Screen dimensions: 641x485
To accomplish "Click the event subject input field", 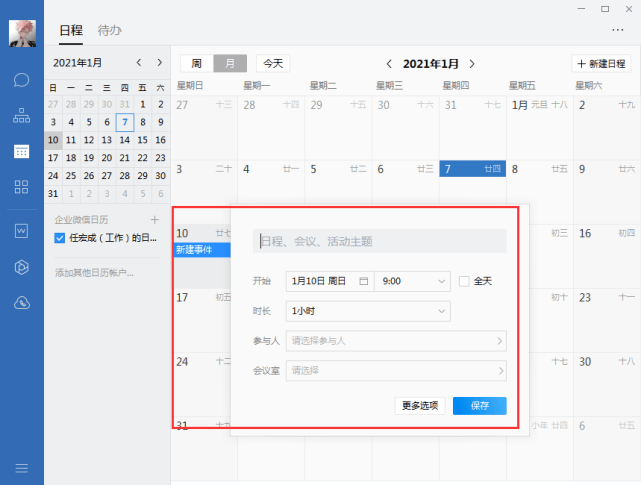I will point(380,241).
